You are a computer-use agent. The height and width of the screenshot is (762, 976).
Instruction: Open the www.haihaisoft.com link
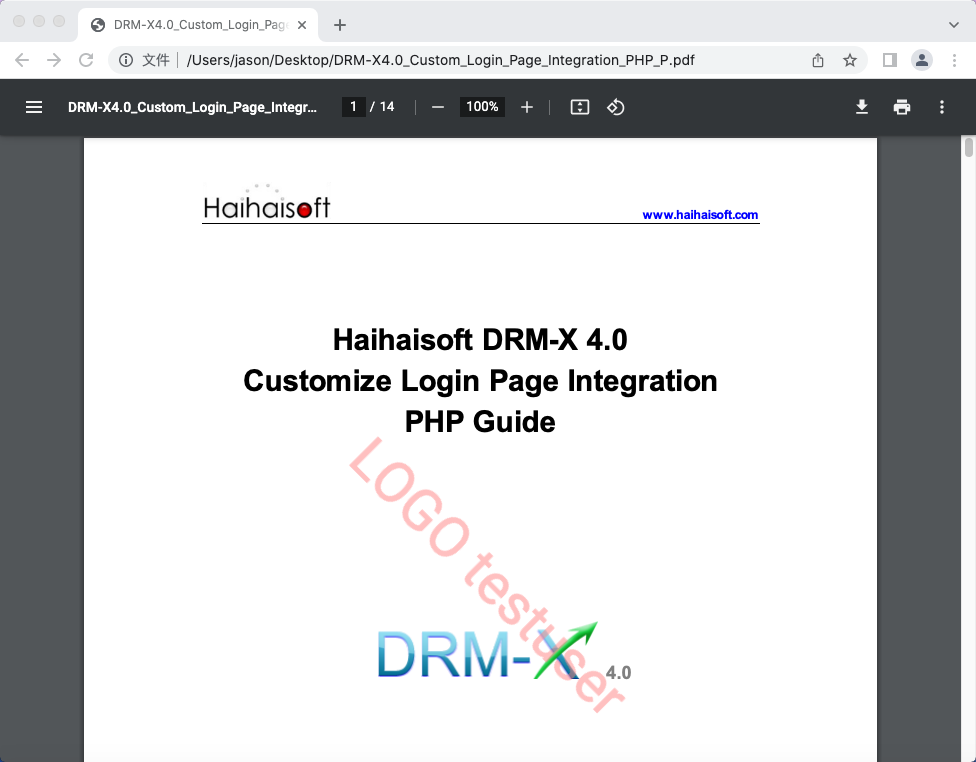click(700, 215)
